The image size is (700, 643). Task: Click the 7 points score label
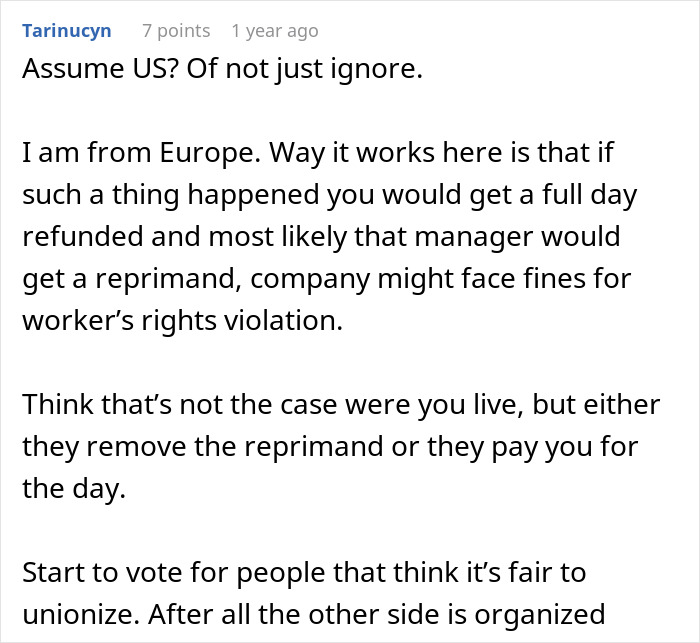click(x=176, y=31)
